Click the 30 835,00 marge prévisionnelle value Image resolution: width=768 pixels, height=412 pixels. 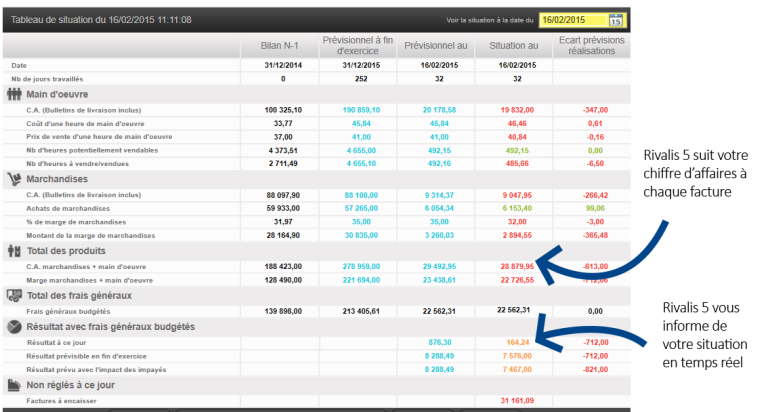click(x=361, y=236)
